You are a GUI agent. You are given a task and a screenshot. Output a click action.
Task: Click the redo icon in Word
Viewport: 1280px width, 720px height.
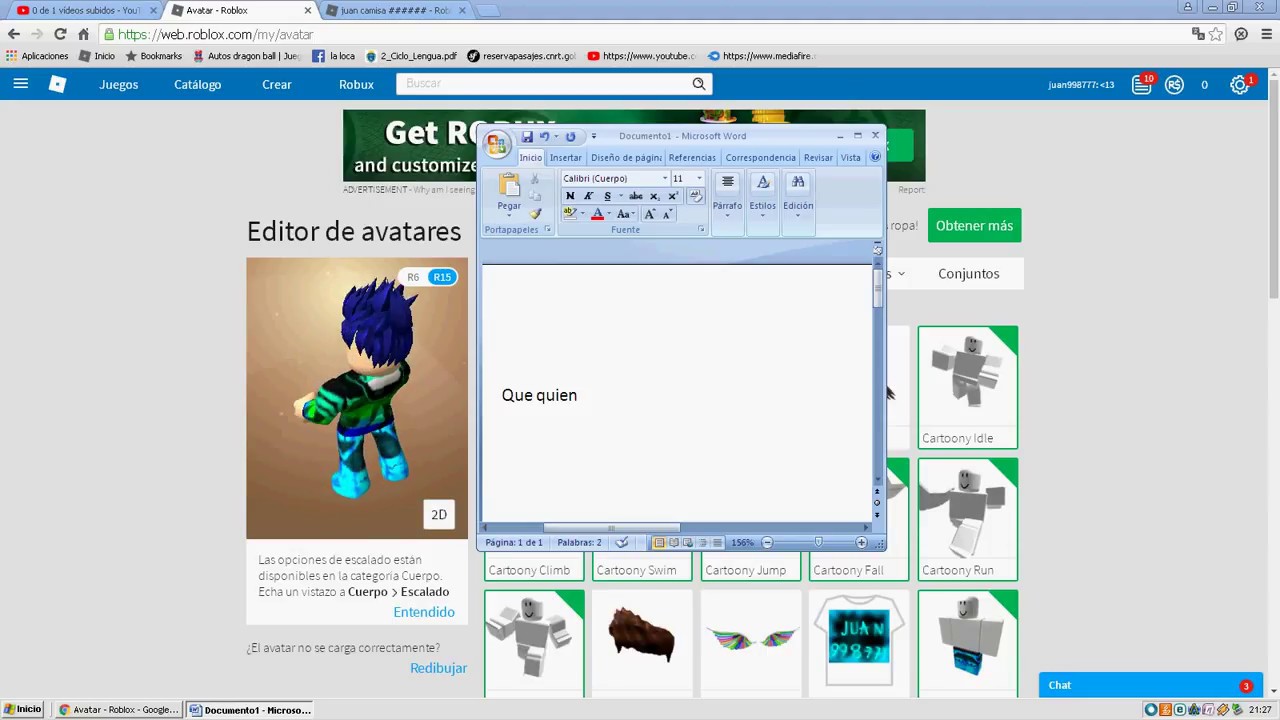click(570, 137)
